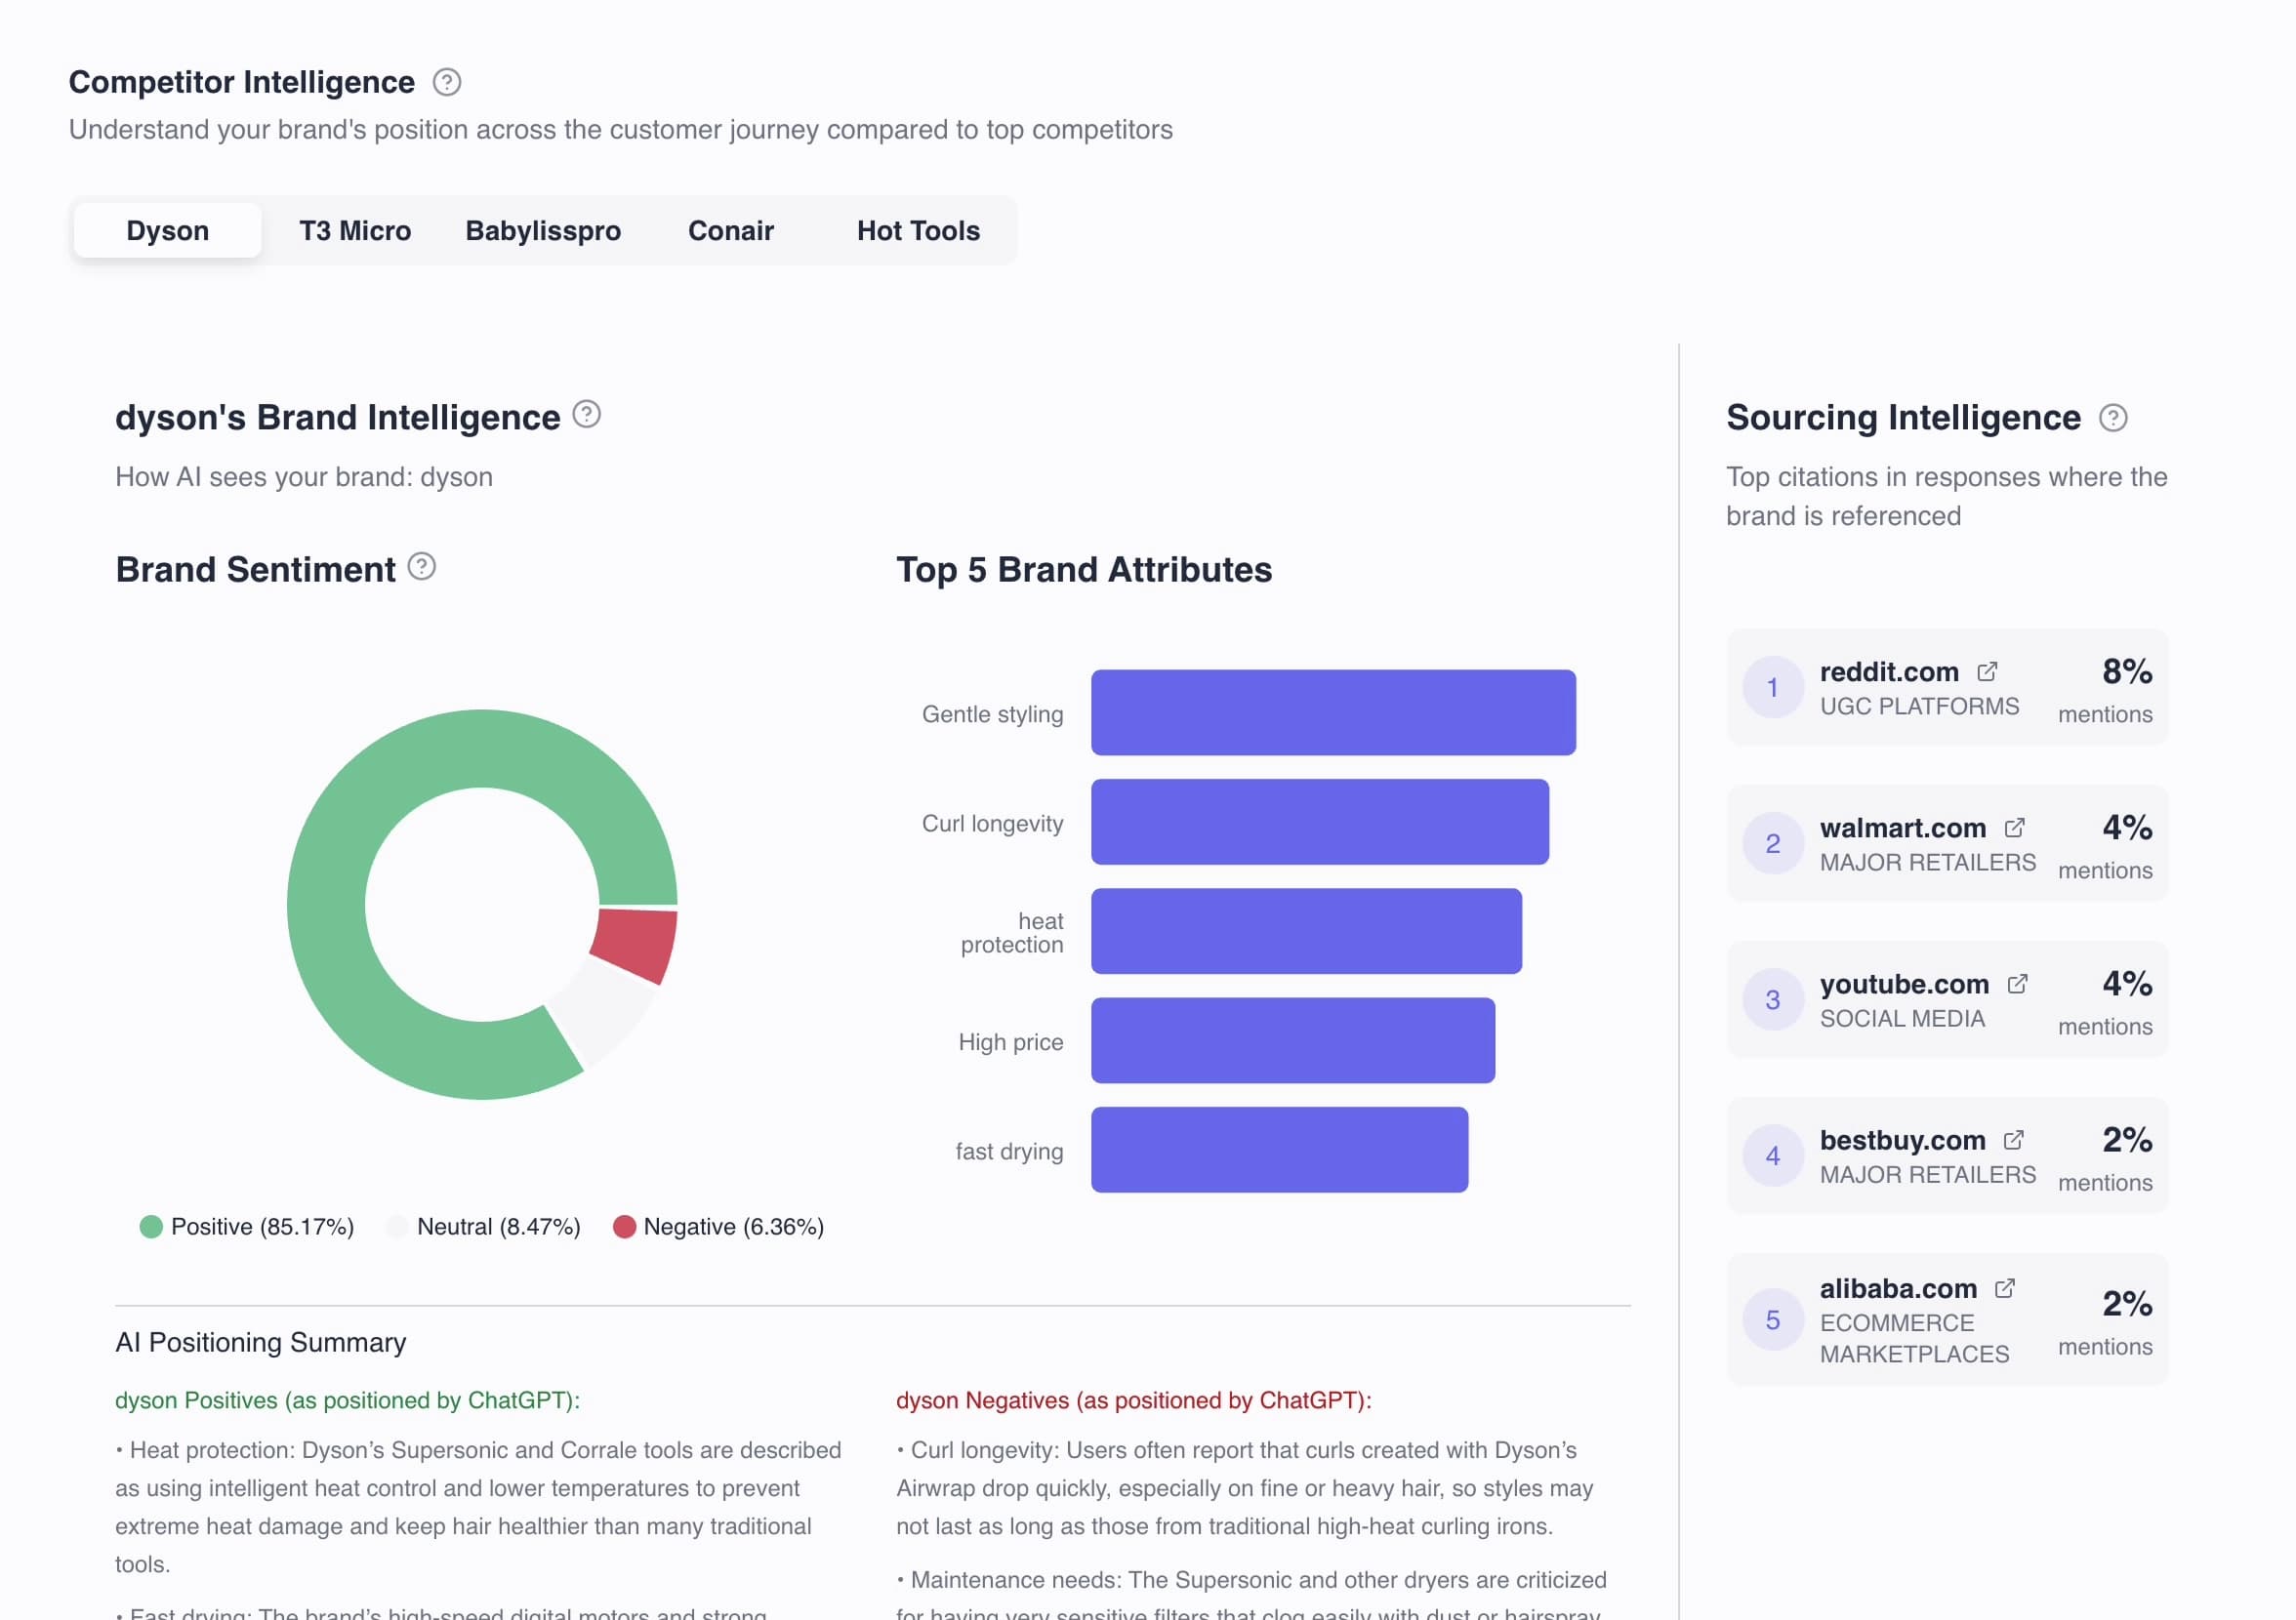Switch to the T3 Micro tab

355,230
